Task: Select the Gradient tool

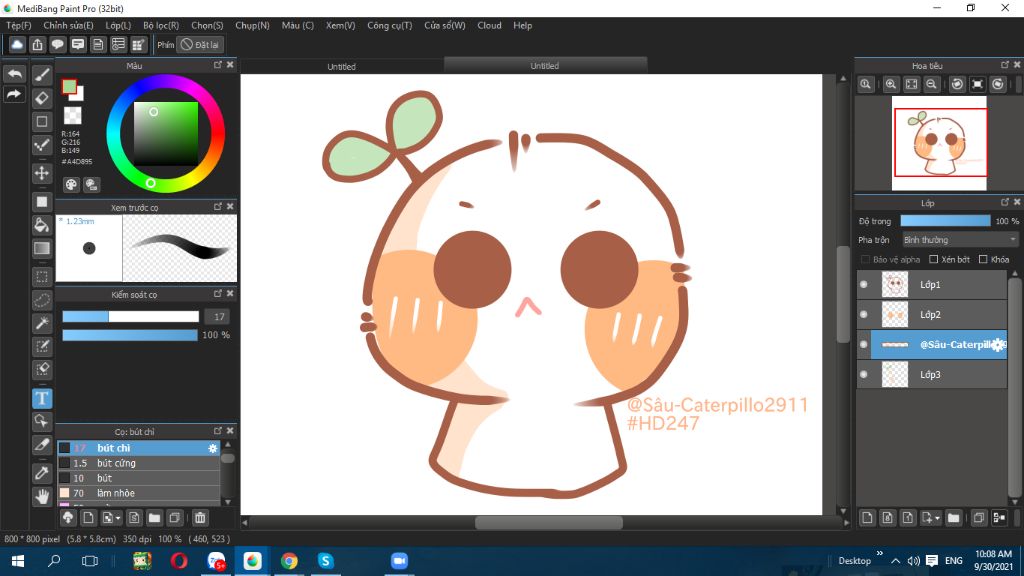Action: [42, 248]
